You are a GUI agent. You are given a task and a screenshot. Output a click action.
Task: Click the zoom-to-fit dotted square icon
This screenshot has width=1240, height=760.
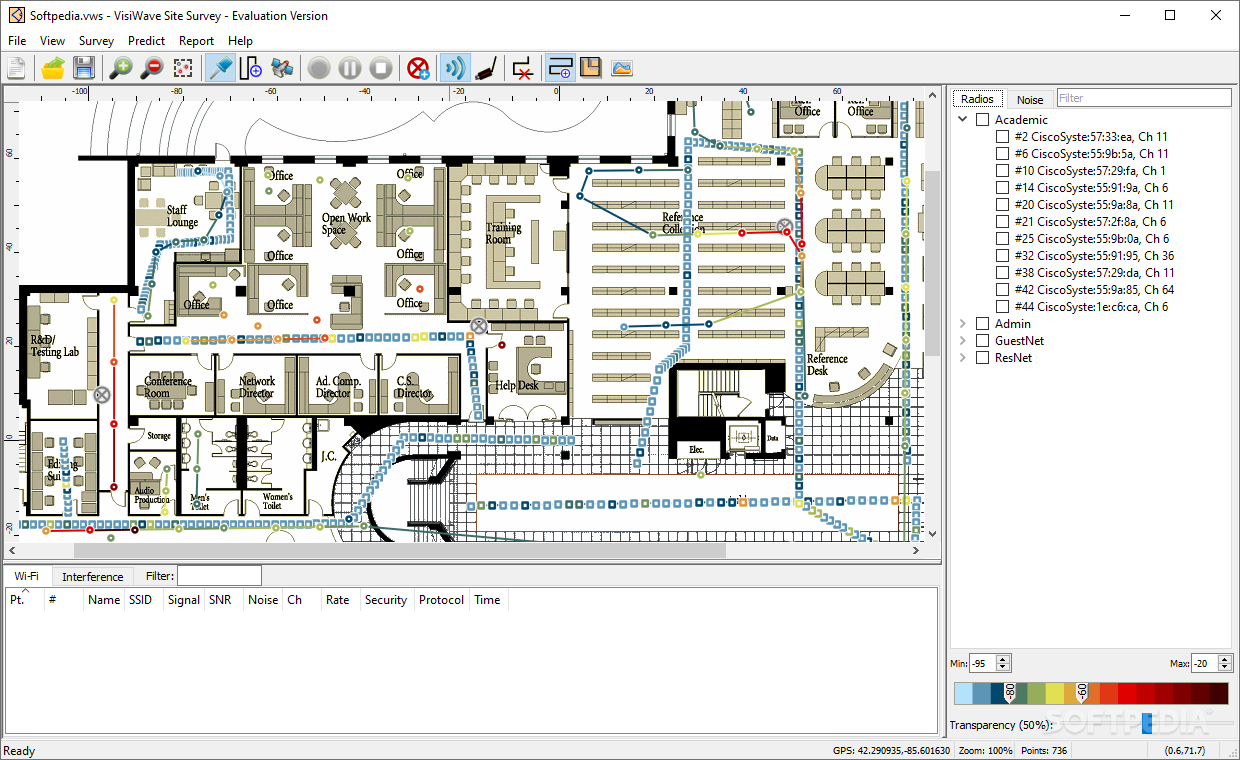(x=183, y=68)
